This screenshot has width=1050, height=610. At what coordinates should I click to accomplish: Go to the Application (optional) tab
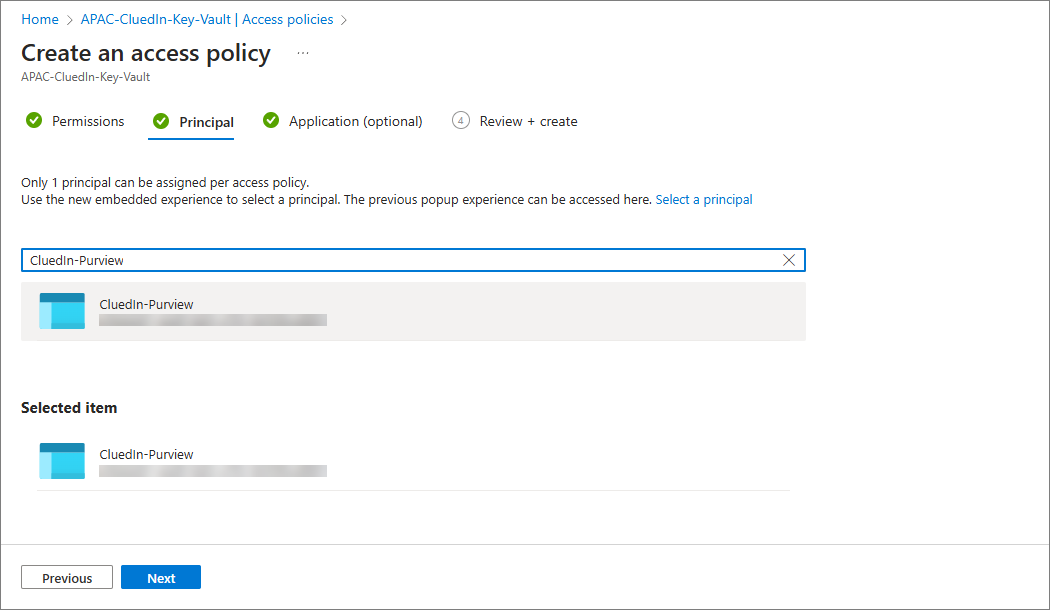coord(355,121)
